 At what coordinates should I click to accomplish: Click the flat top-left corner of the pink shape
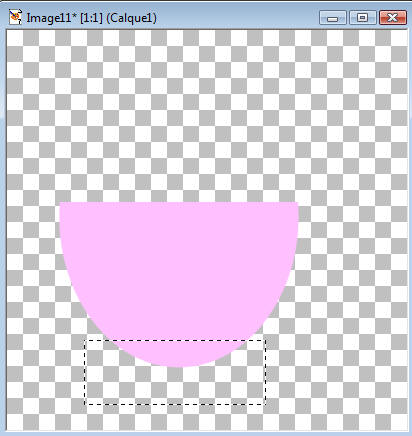pos(60,202)
